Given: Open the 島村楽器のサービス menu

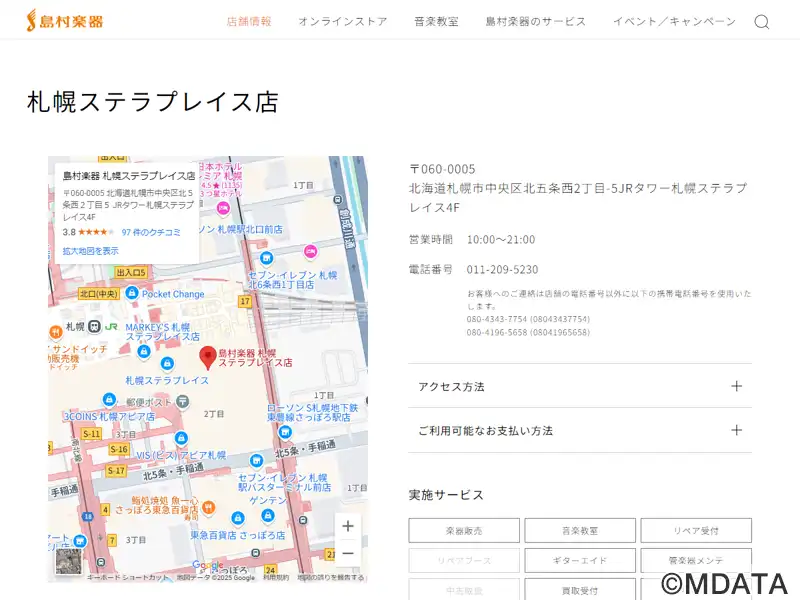Looking at the screenshot, I should (536, 21).
